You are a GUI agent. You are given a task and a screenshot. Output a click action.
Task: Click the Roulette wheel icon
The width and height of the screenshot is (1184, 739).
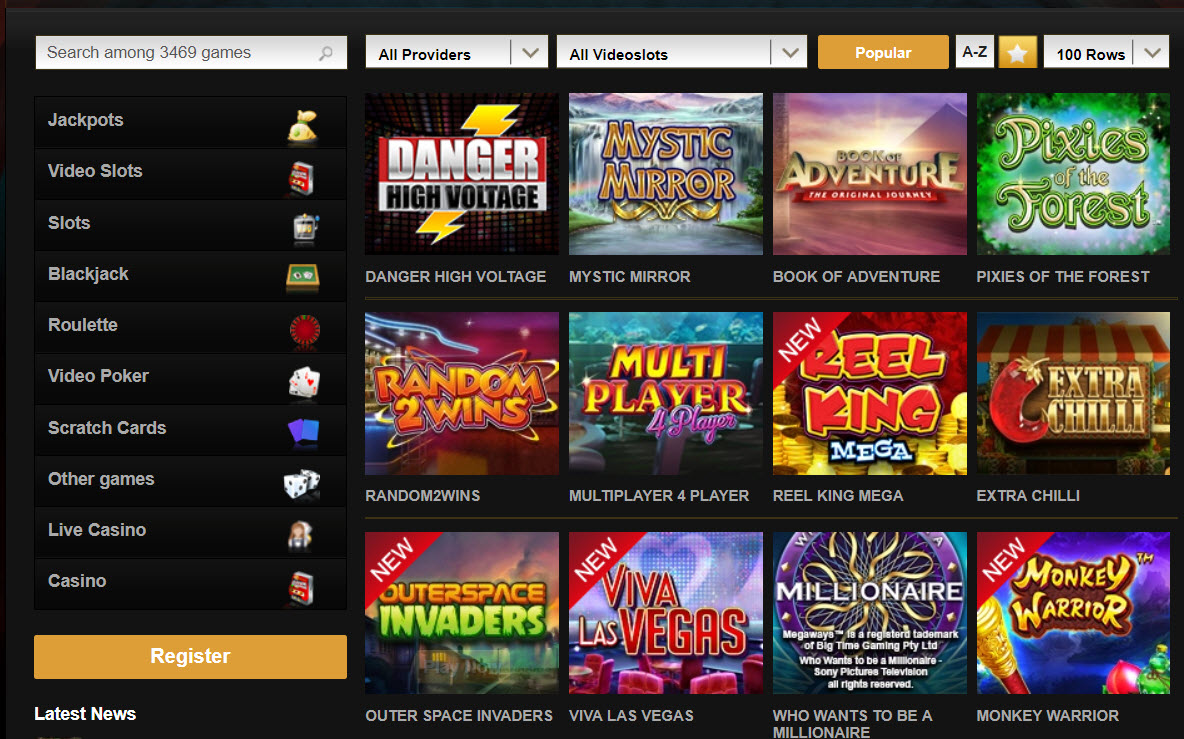[305, 330]
